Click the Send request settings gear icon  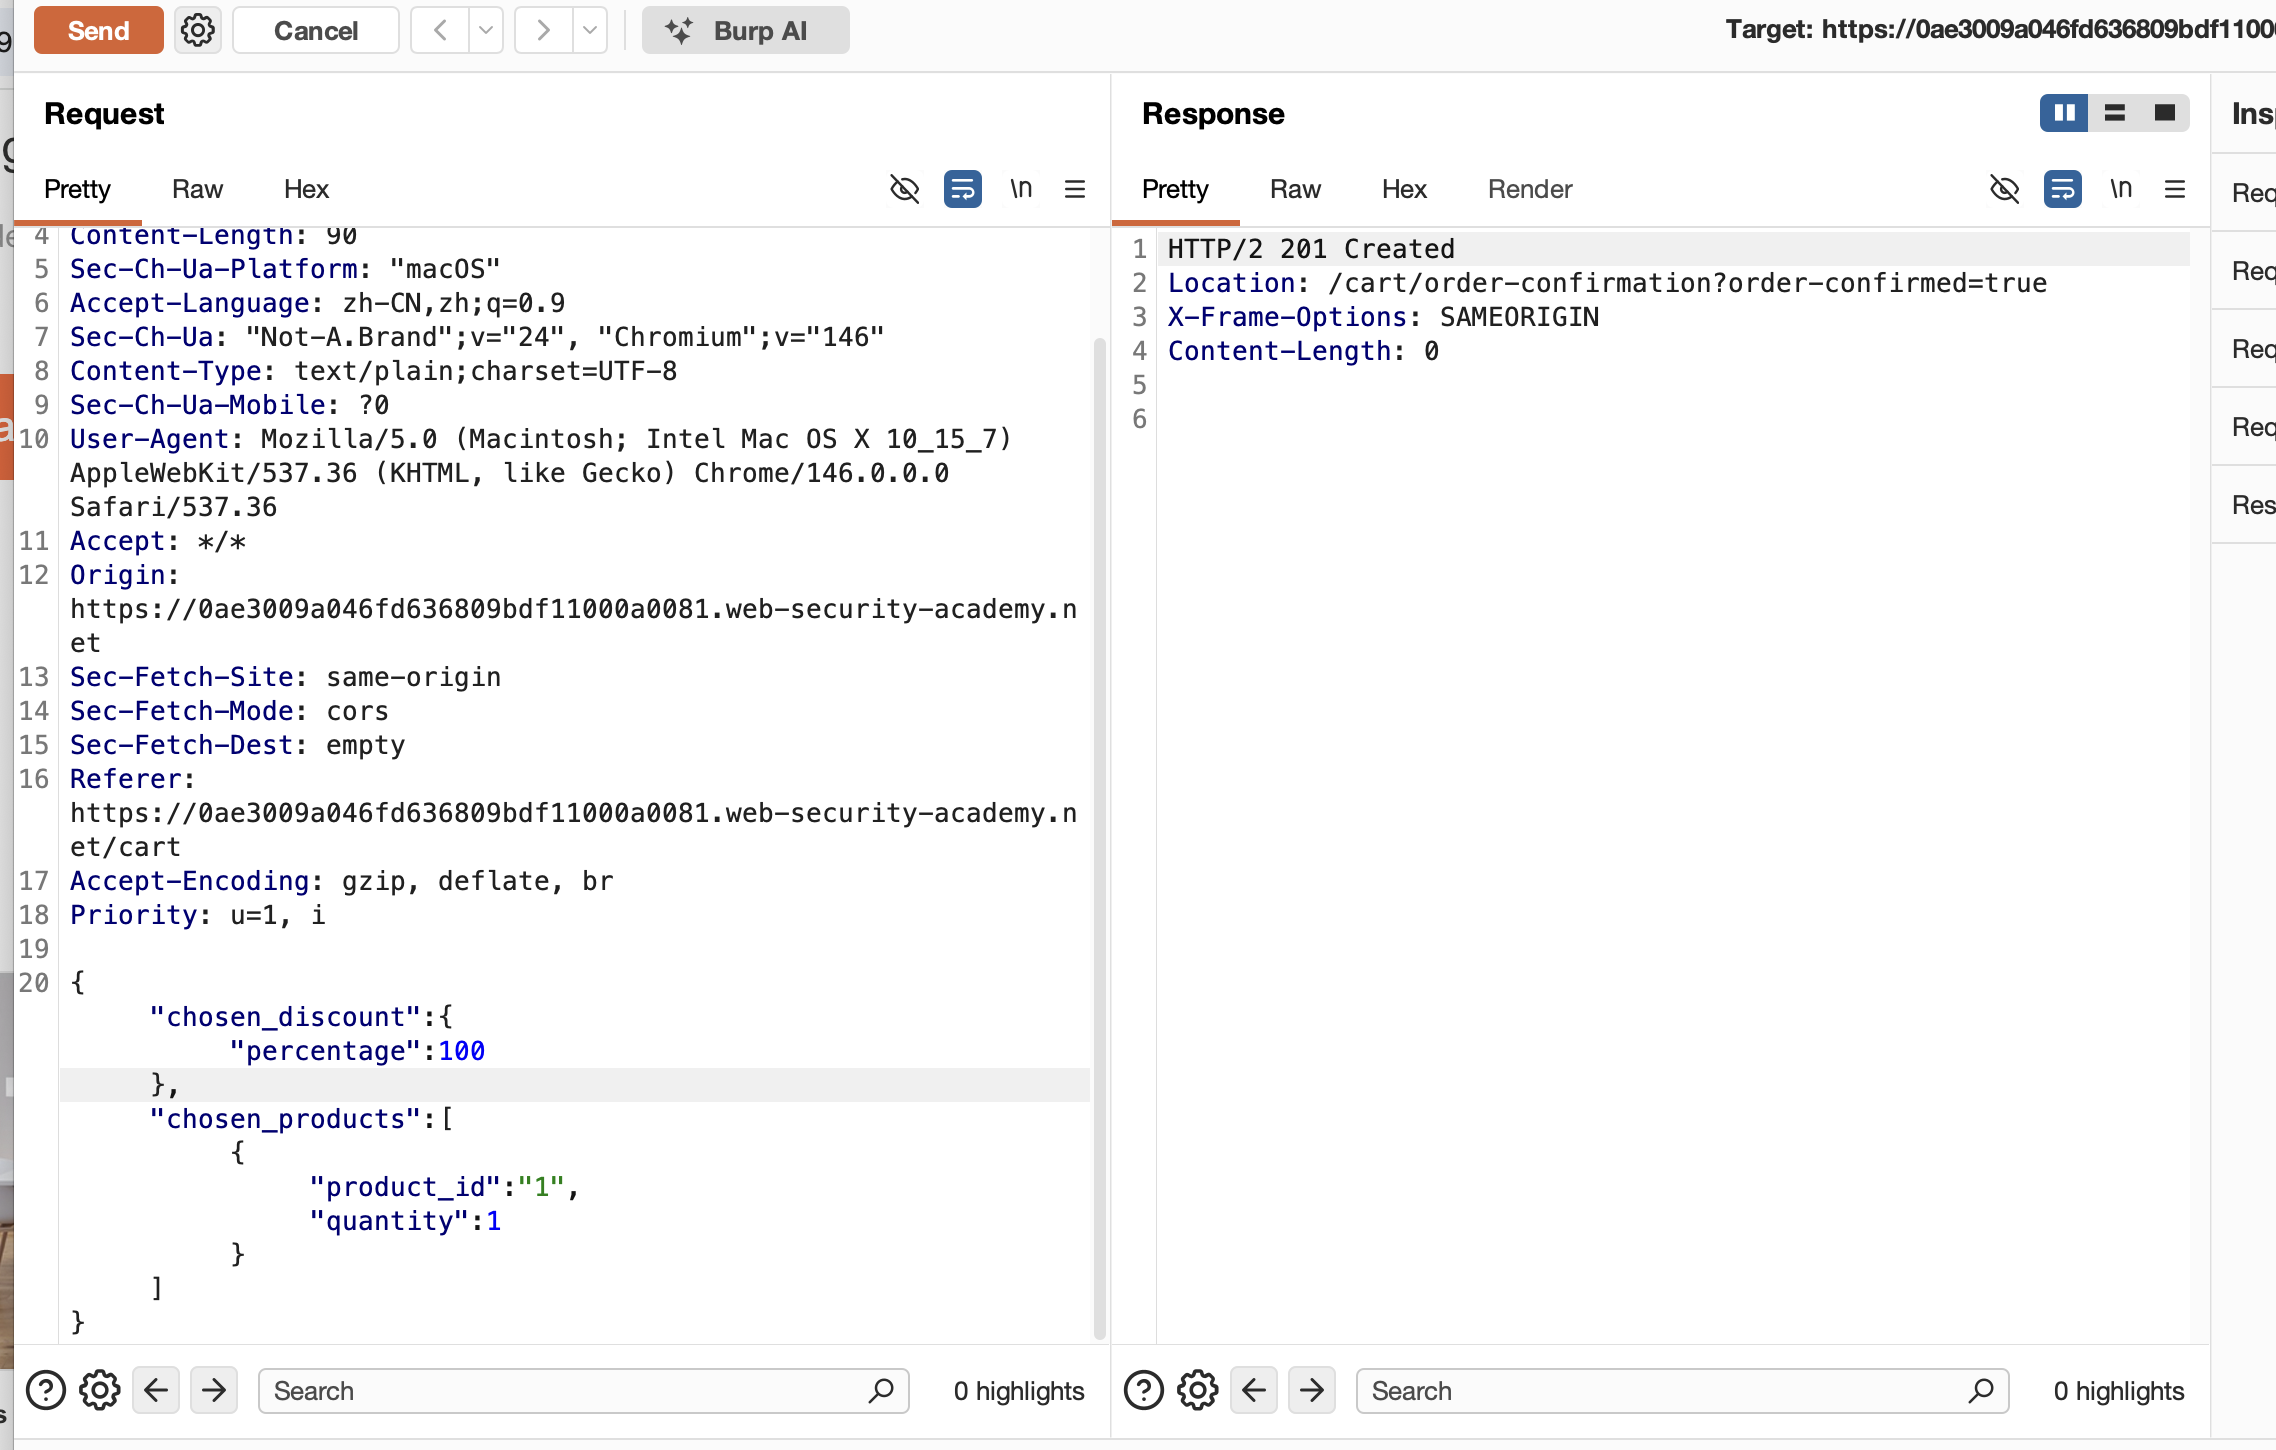click(197, 30)
